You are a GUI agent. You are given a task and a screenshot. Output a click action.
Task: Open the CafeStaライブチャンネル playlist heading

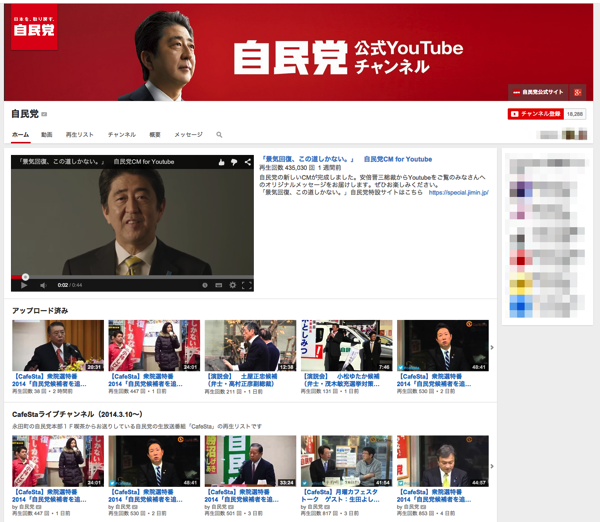77,414
